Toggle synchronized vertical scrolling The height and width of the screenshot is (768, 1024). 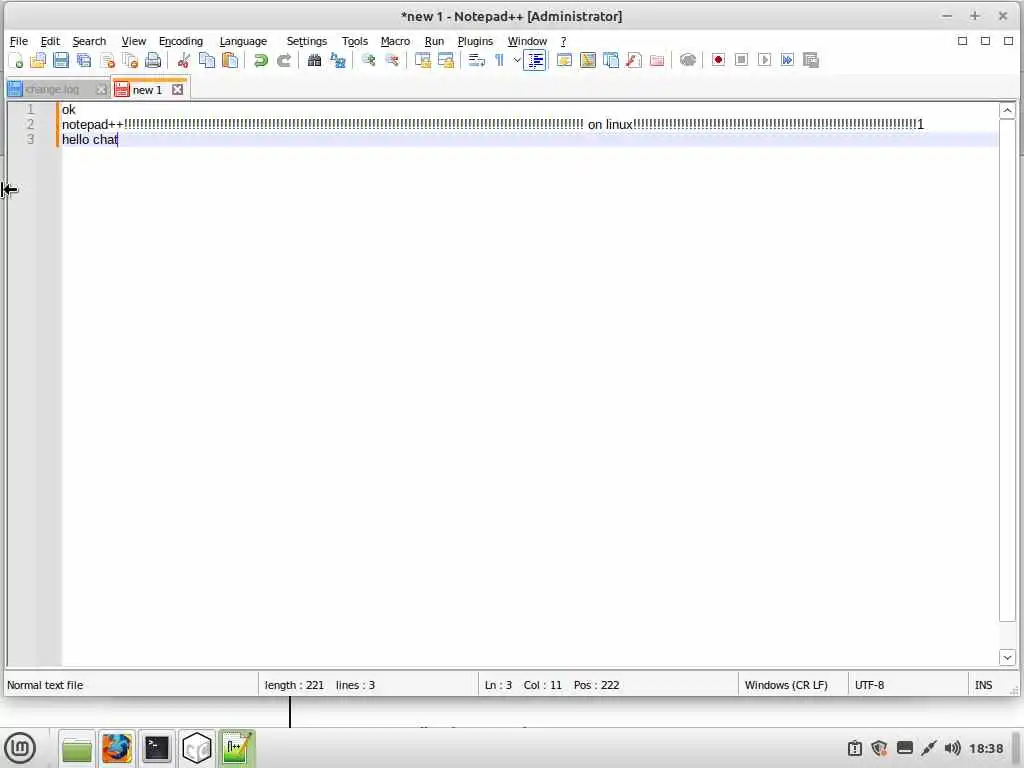tap(423, 61)
